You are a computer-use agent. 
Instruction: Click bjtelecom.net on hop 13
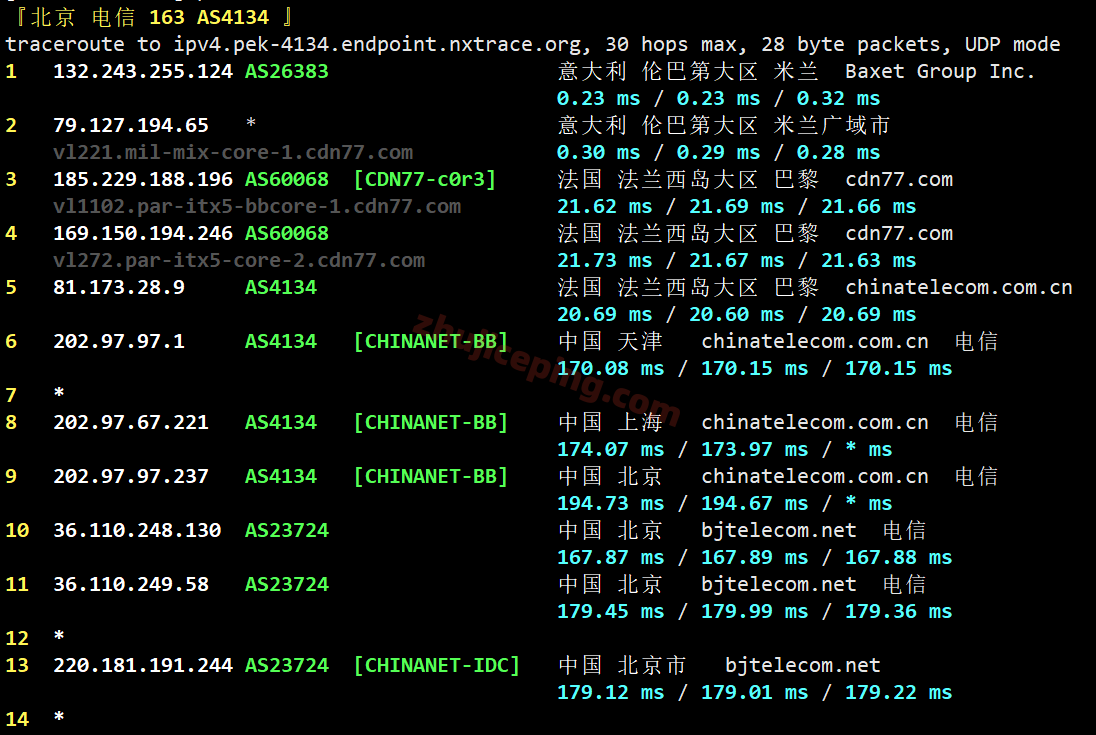(803, 665)
